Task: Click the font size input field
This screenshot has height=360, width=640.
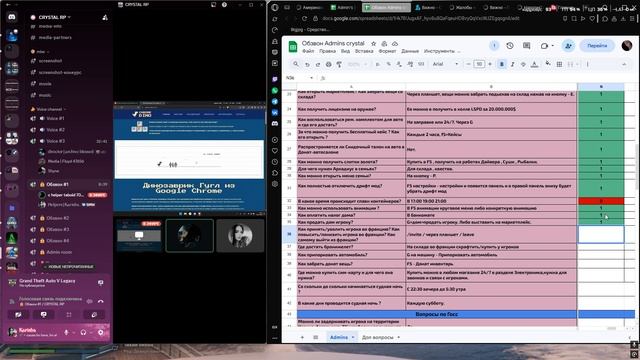Action: tap(479, 64)
